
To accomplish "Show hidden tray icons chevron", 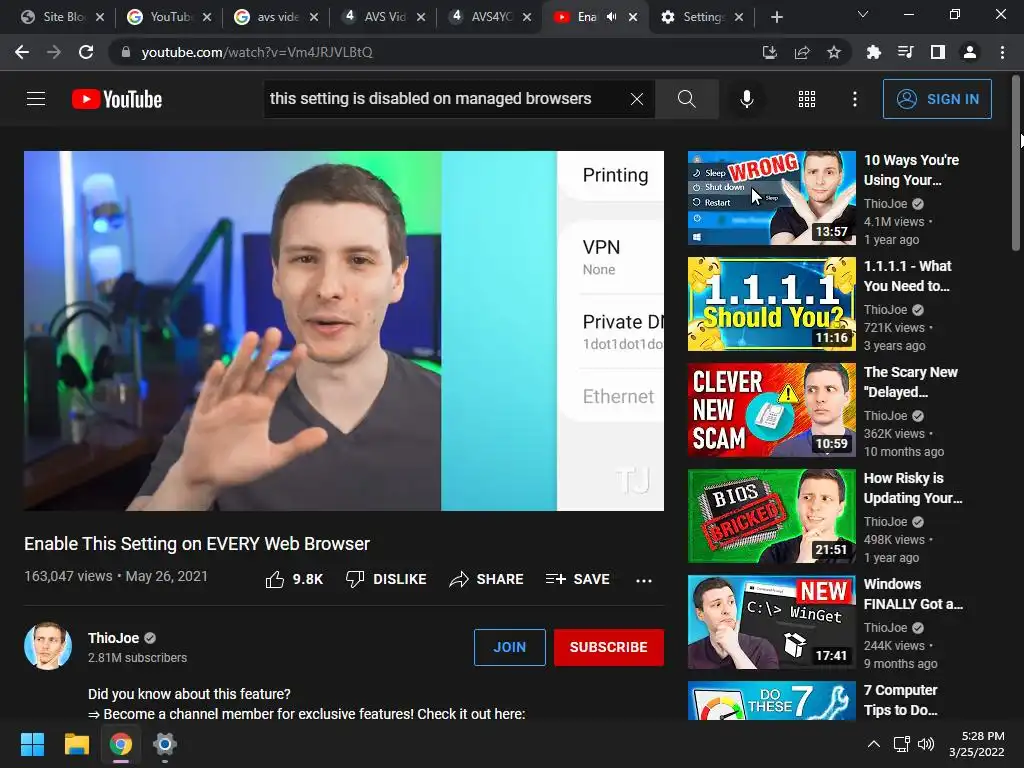I will click(873, 744).
